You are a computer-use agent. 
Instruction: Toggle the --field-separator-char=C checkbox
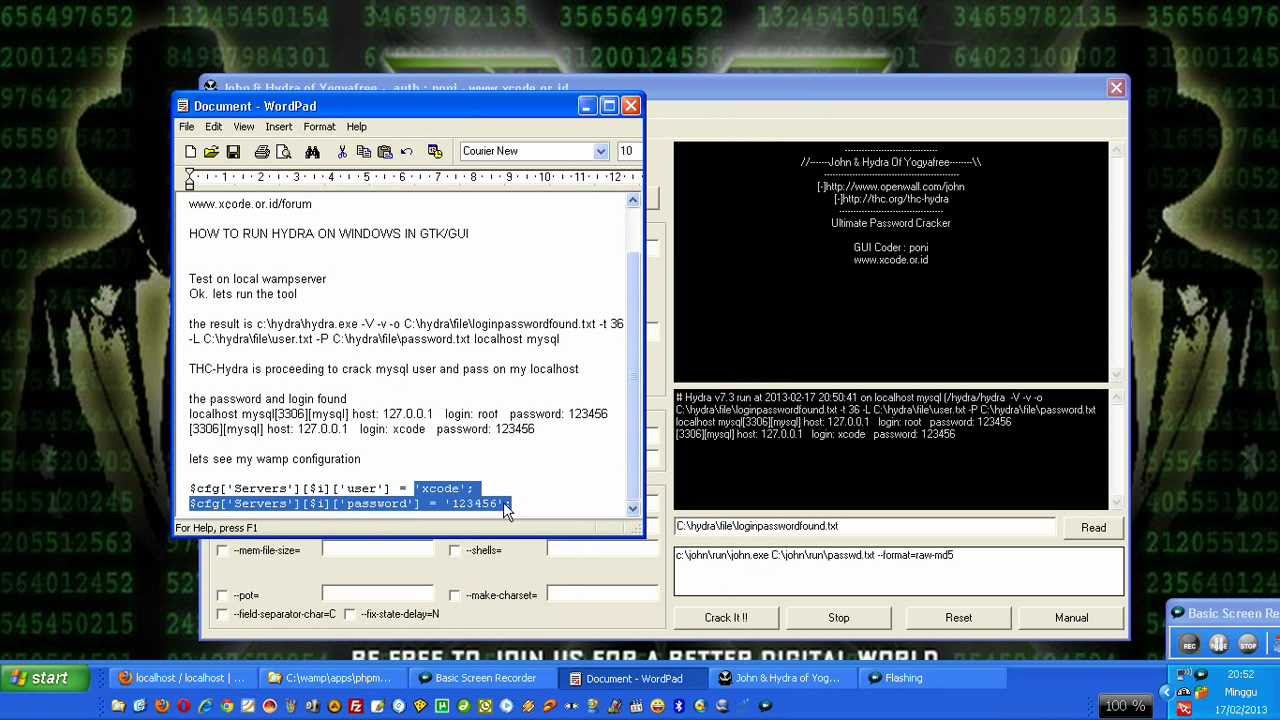(x=222, y=614)
